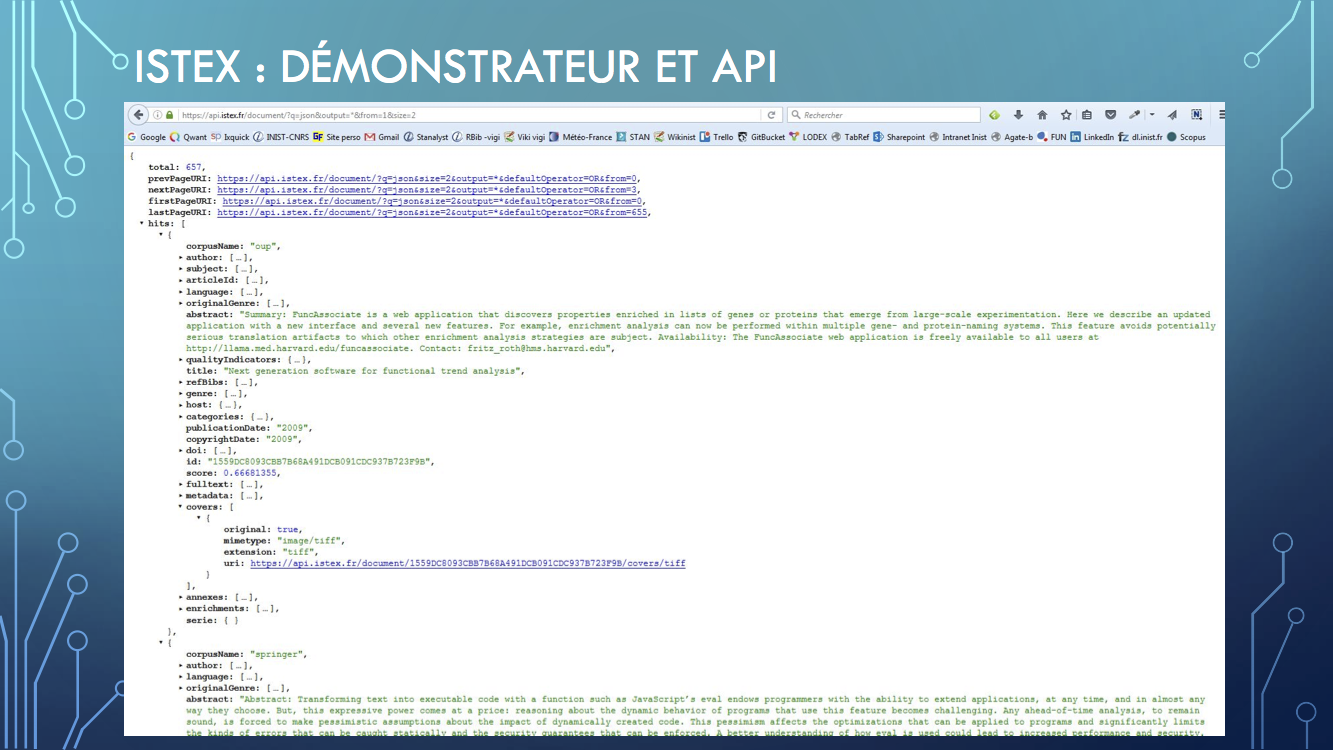The image size is (1333, 750).
Task: Open the Trello bookmark
Action: pos(717,137)
